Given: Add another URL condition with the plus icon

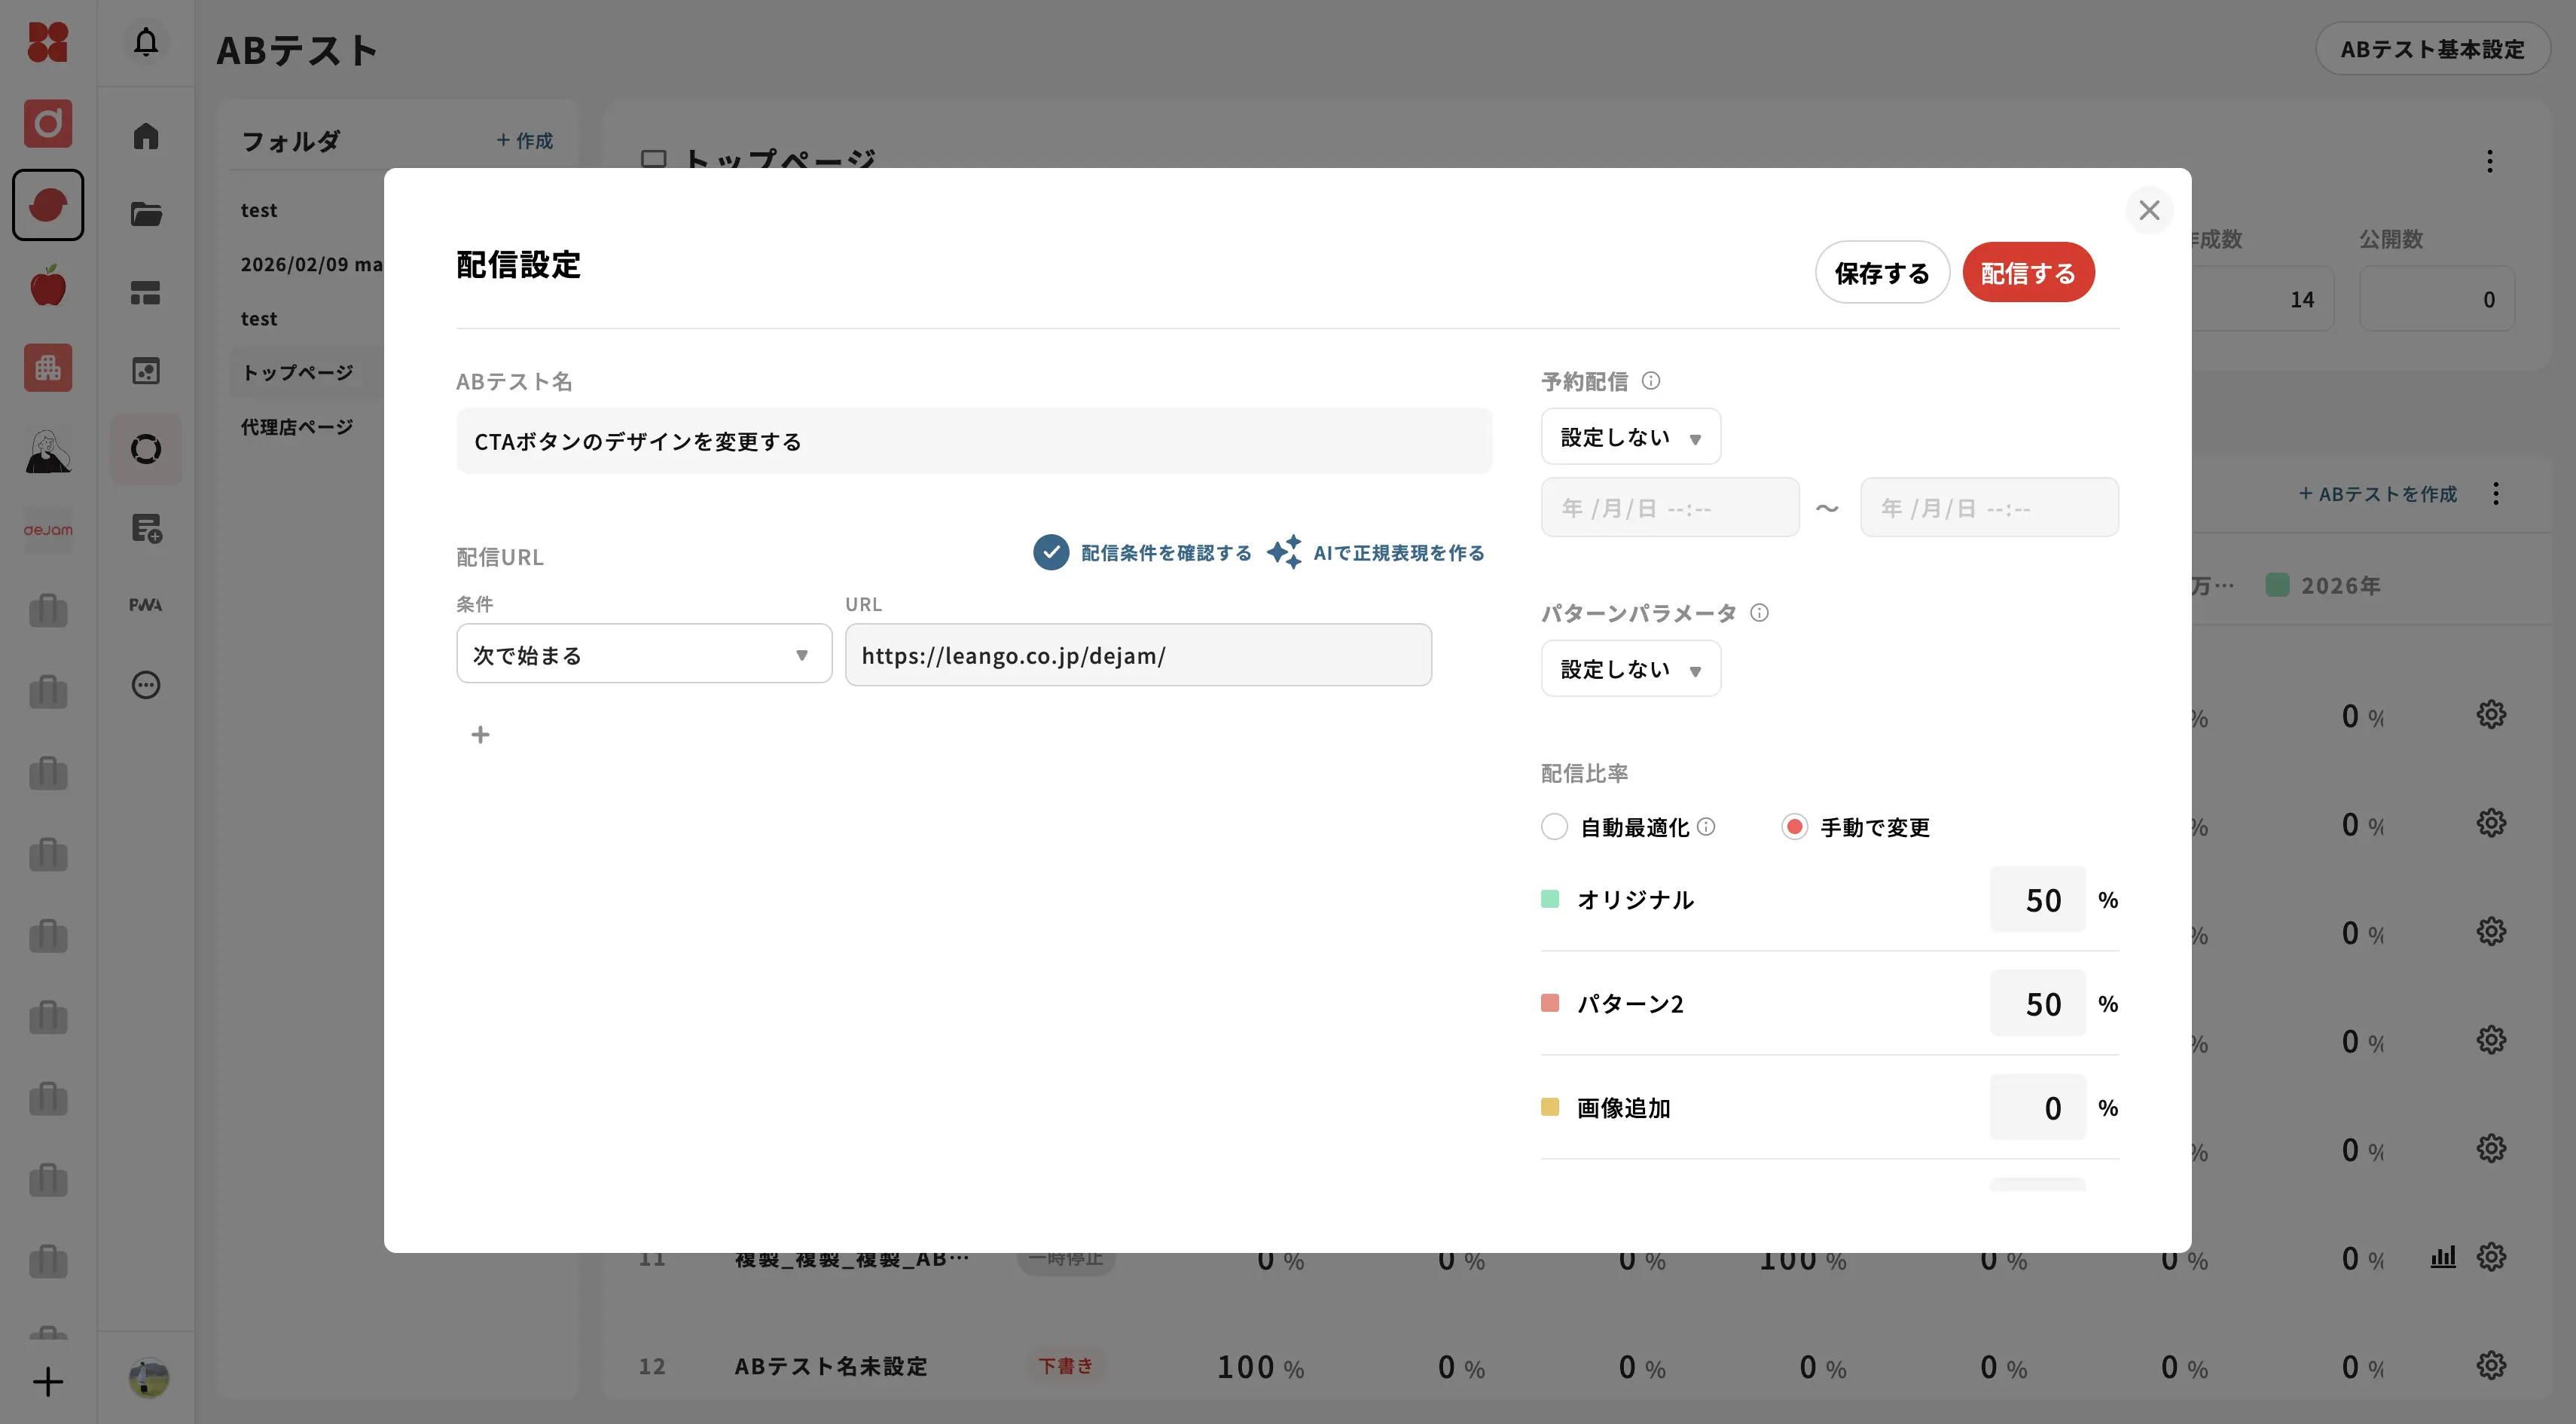Looking at the screenshot, I should pos(481,735).
